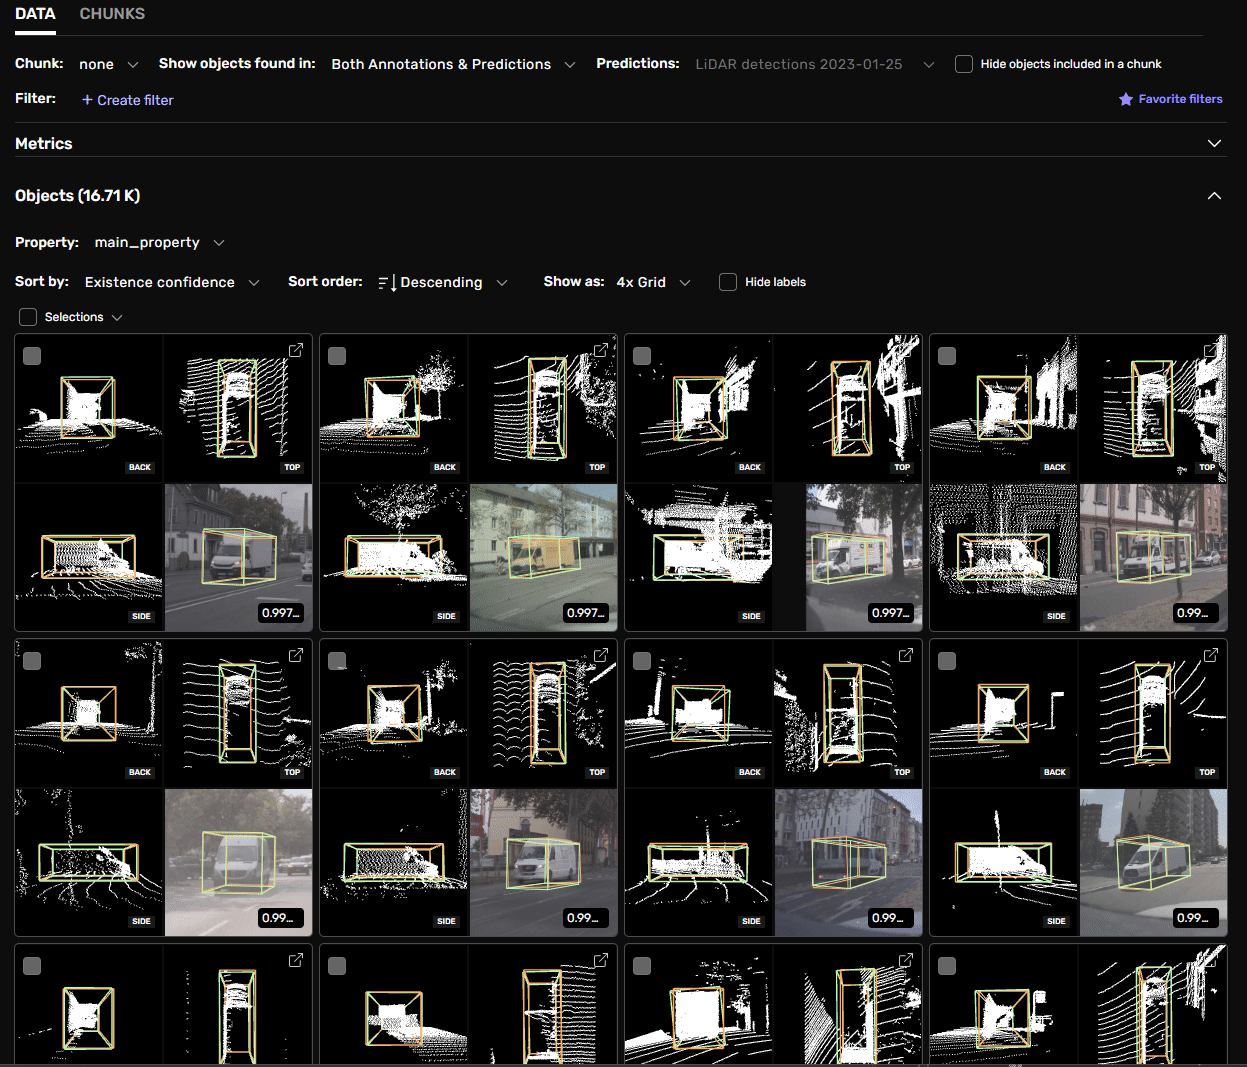
Task: Select second-row second card checkbox
Action: (x=337, y=661)
